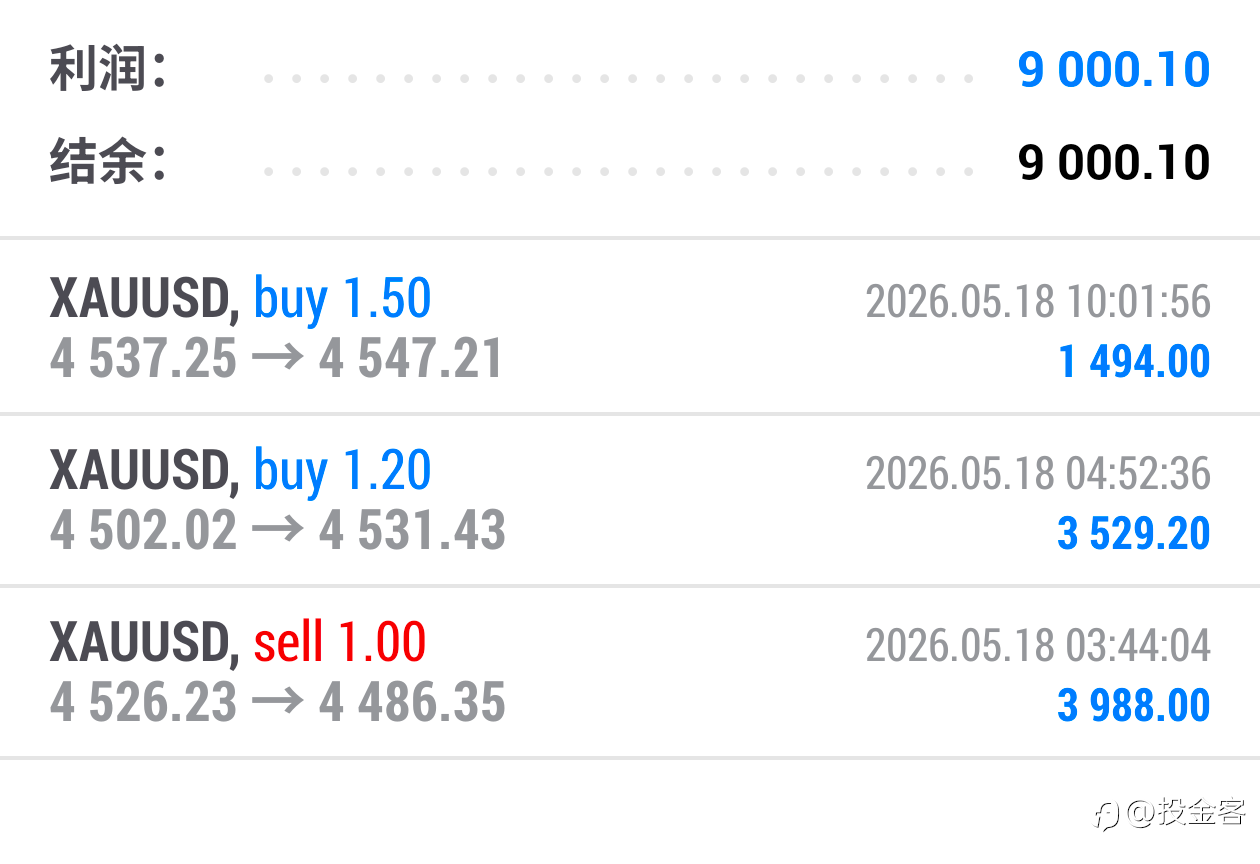This screenshot has height=864, width=1260.
Task: Open the XAUUSD sell 1.00 trade row
Action: pos(630,672)
